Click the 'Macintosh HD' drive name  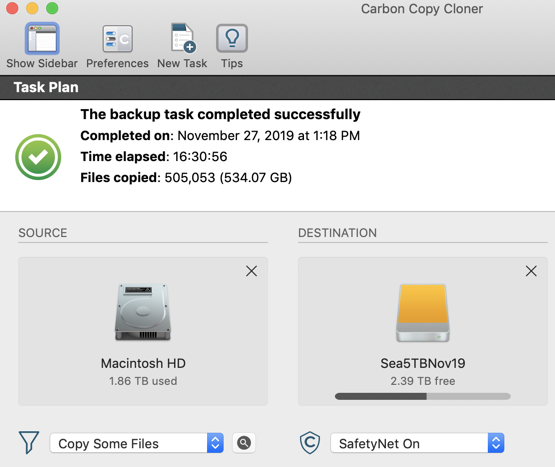pyautogui.click(x=143, y=363)
